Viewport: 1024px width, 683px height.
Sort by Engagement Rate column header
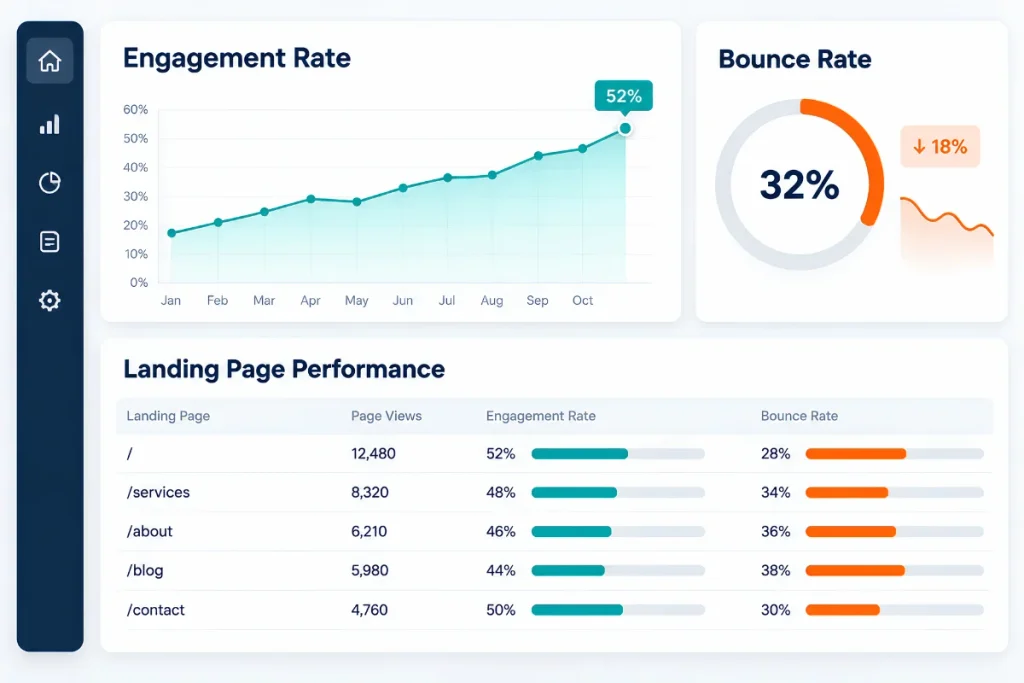coord(541,416)
